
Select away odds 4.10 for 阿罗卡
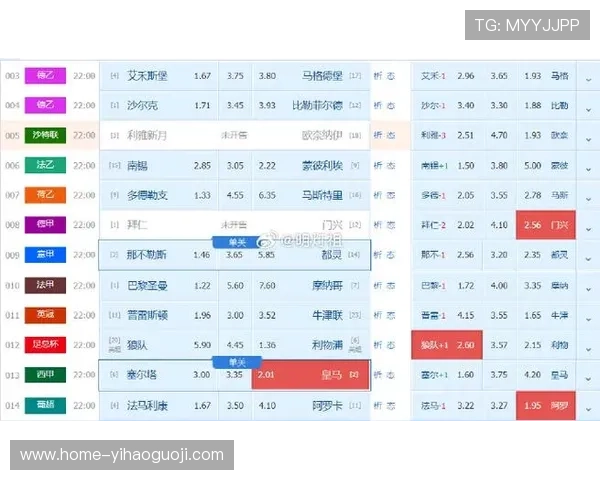[267, 405]
